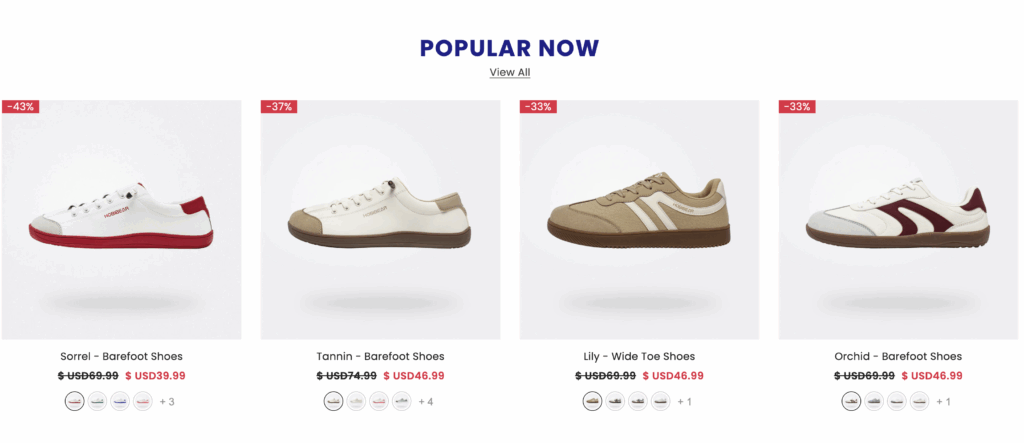This screenshot has height=443, width=1024.
Task: Open the Sorrel - Barefoot Shoes title
Action: coord(121,356)
